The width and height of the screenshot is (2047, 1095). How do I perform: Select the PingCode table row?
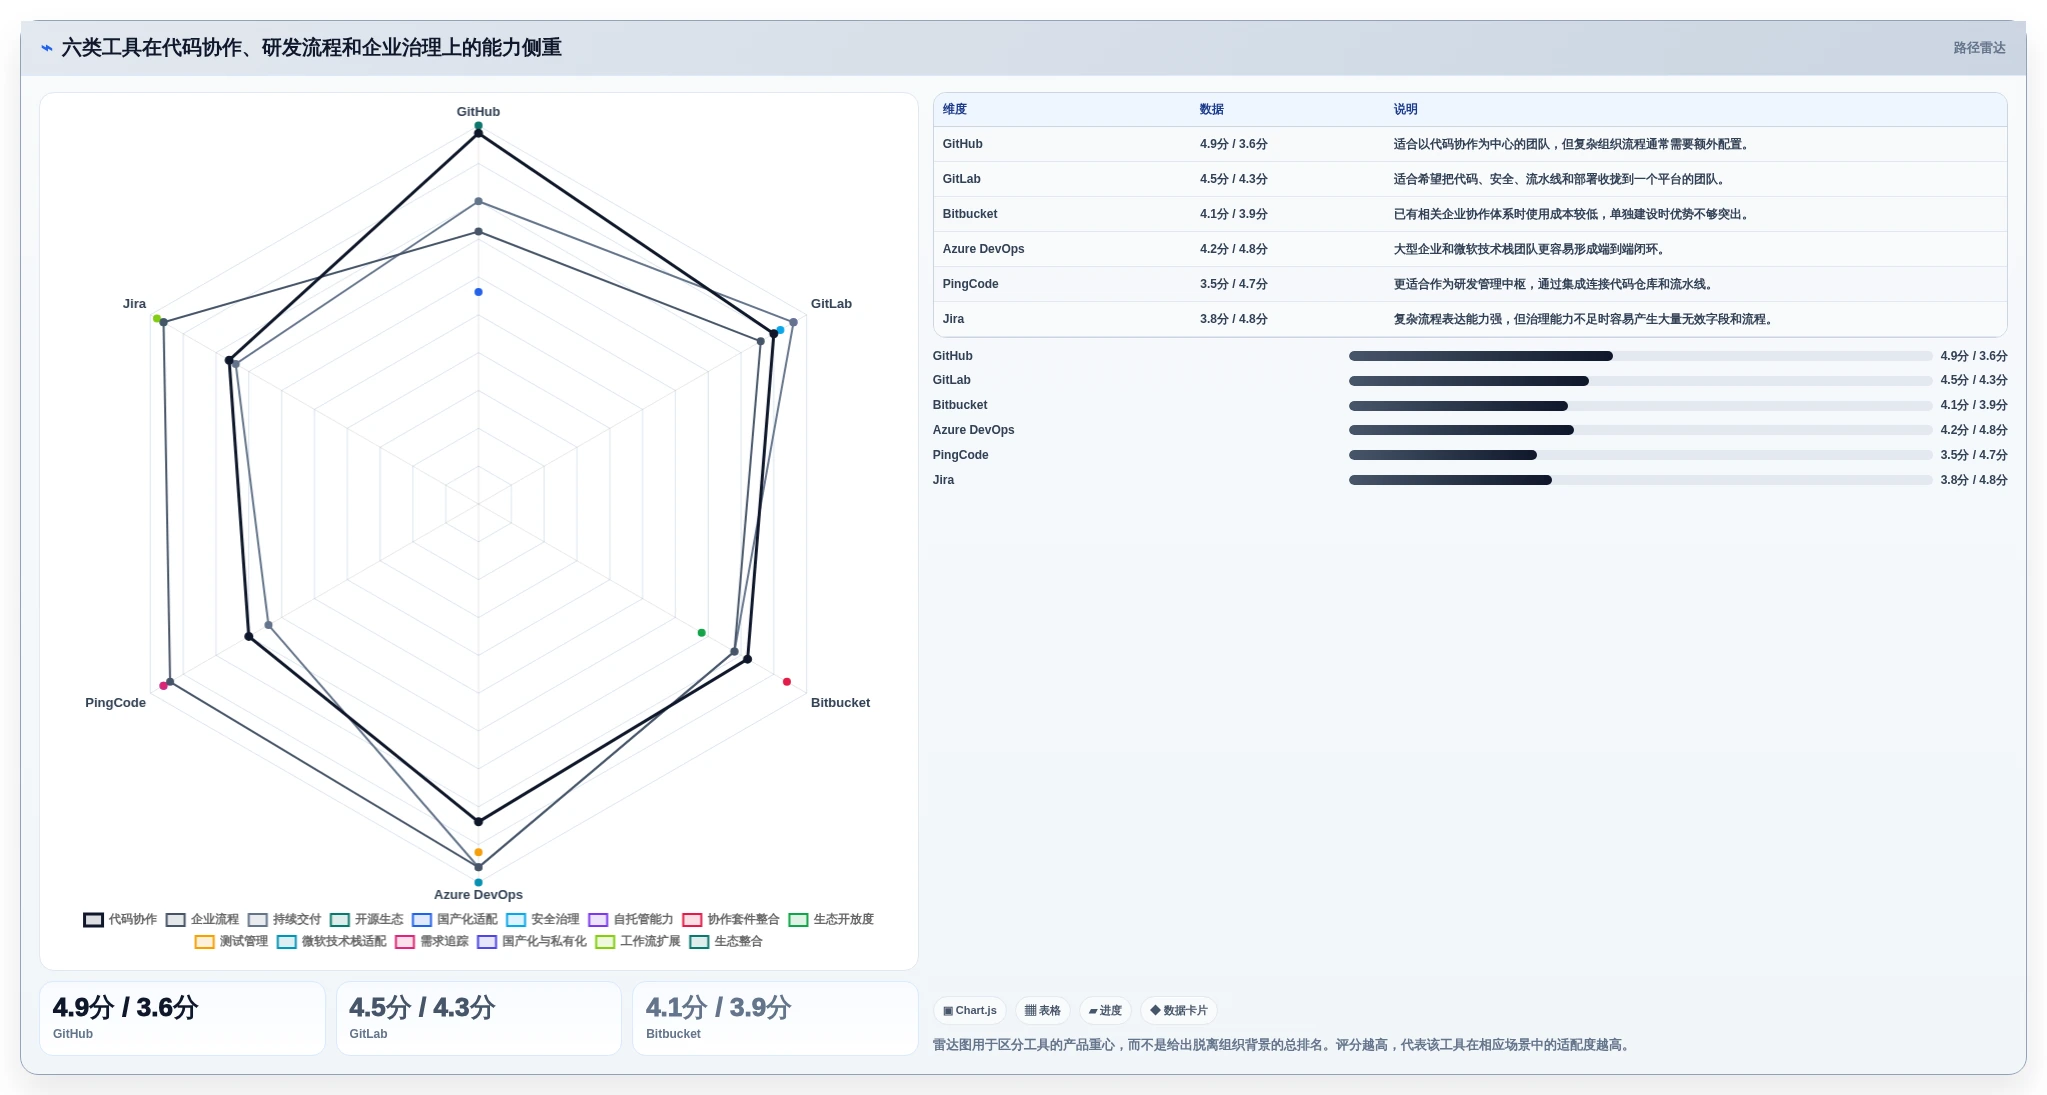(x=1469, y=285)
